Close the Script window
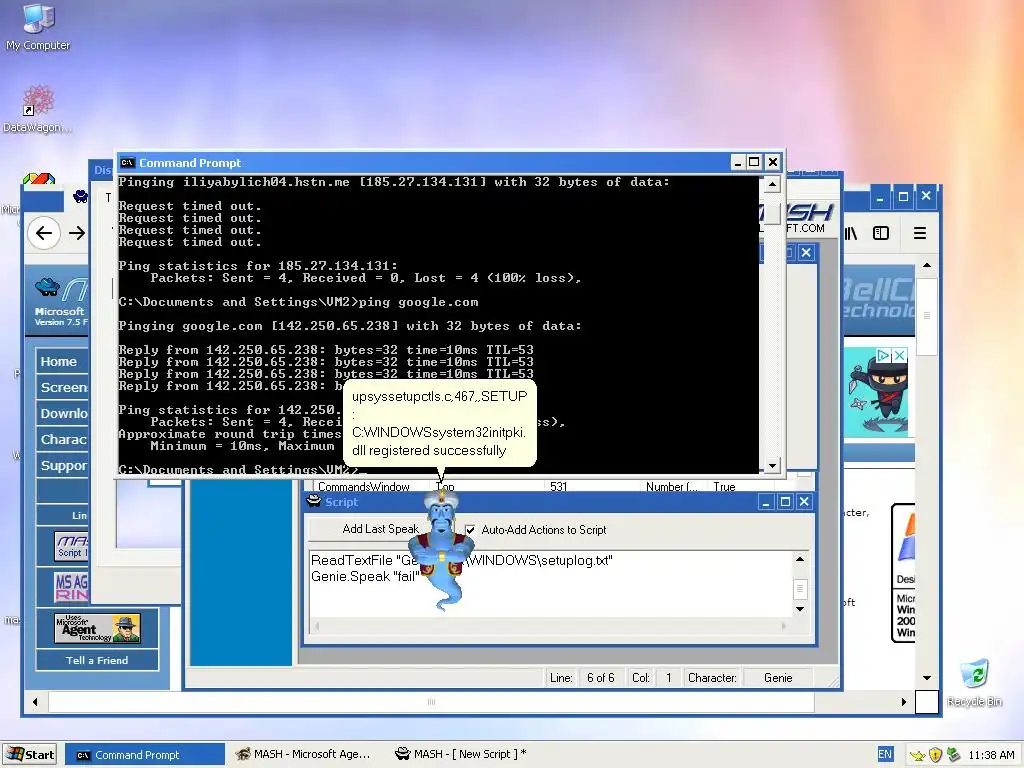This screenshot has height=768, width=1024. pos(805,502)
